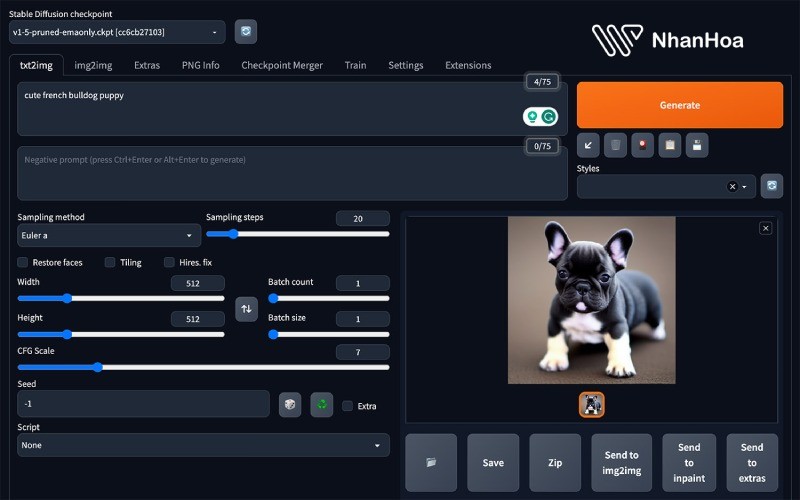Open the Extensions tab
This screenshot has width=800, height=500.
tap(468, 65)
